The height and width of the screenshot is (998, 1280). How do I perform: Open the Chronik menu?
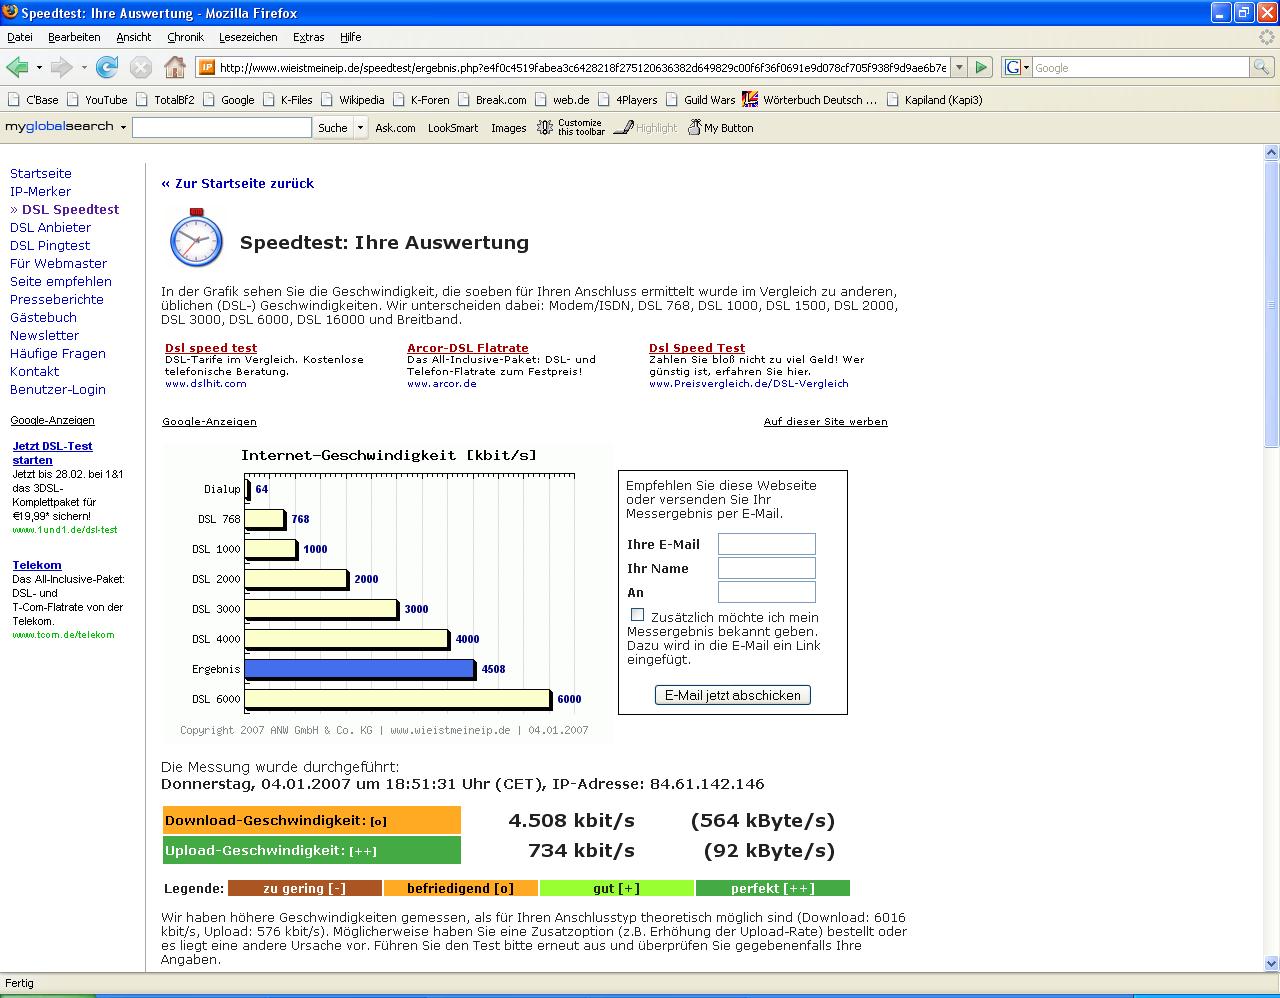[185, 37]
